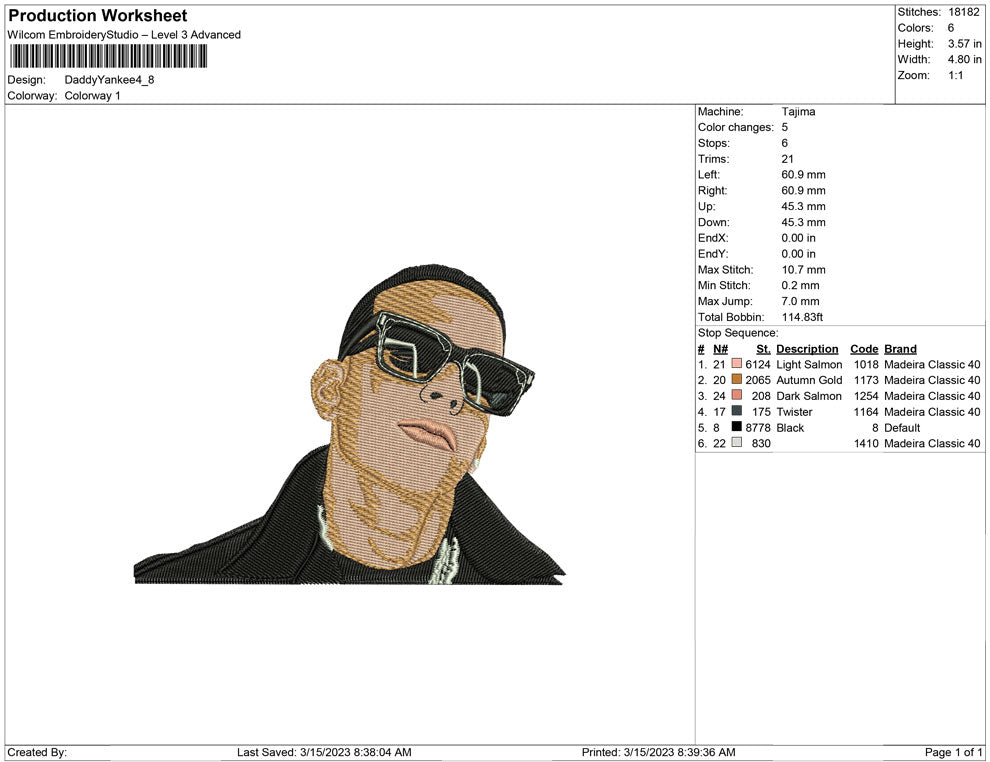The height and width of the screenshot is (762, 990).
Task: Click the Autumn Gold color swatch
Action: pyautogui.click(x=736, y=379)
